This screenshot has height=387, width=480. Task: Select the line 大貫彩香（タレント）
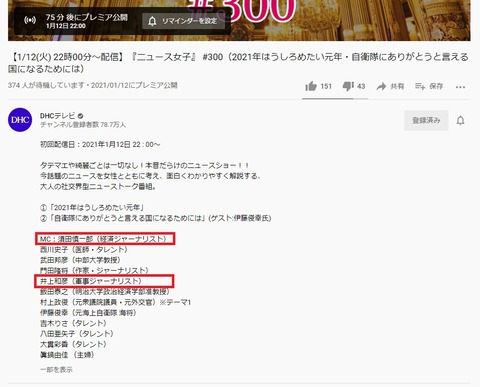point(73,344)
